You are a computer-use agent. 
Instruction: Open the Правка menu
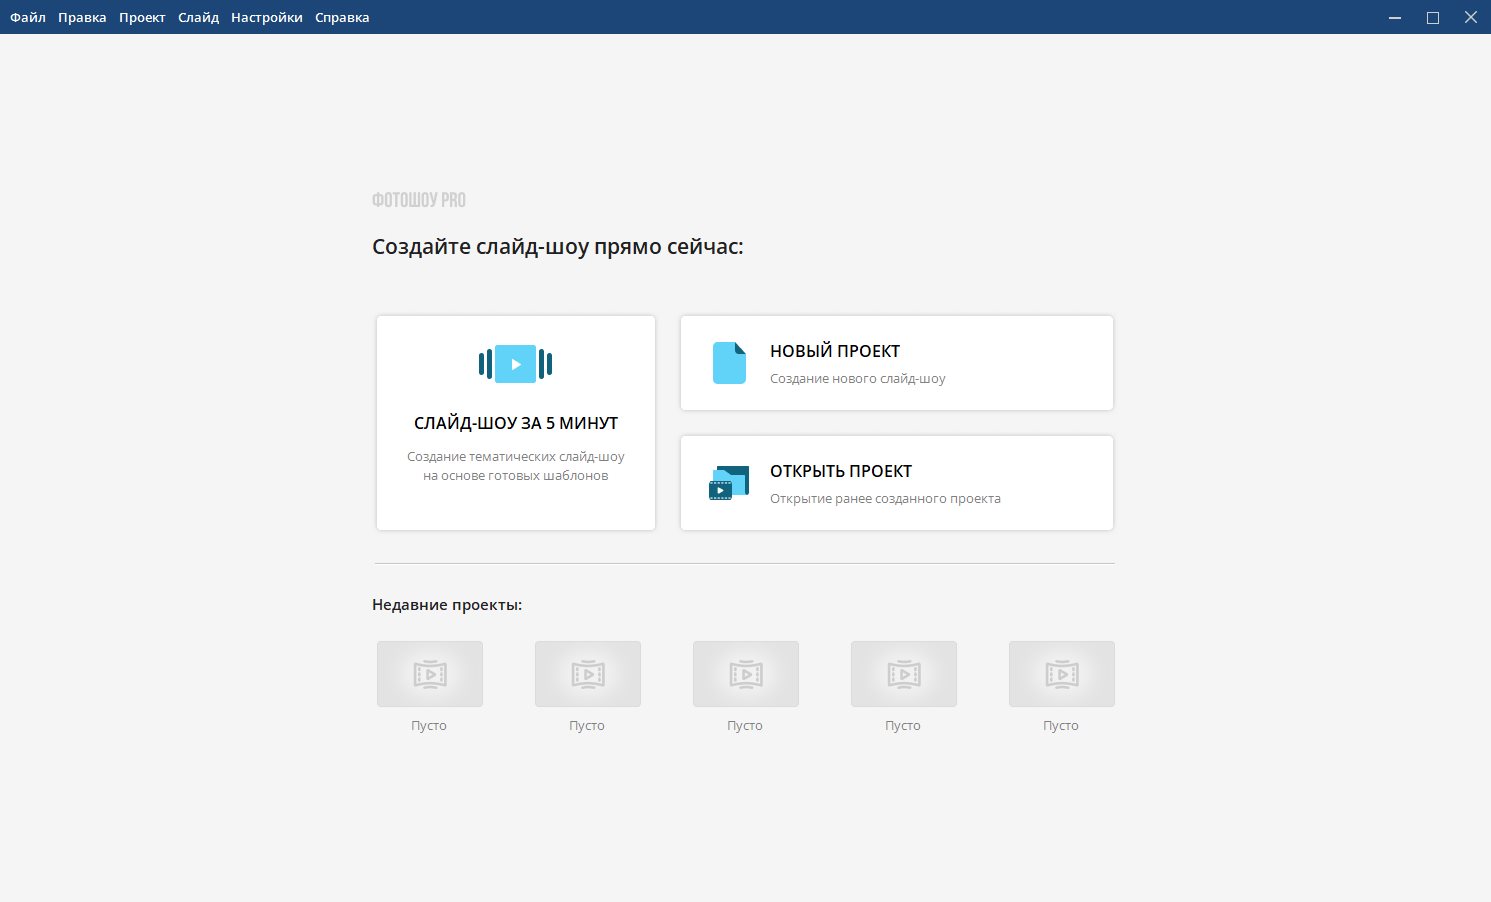coord(82,17)
